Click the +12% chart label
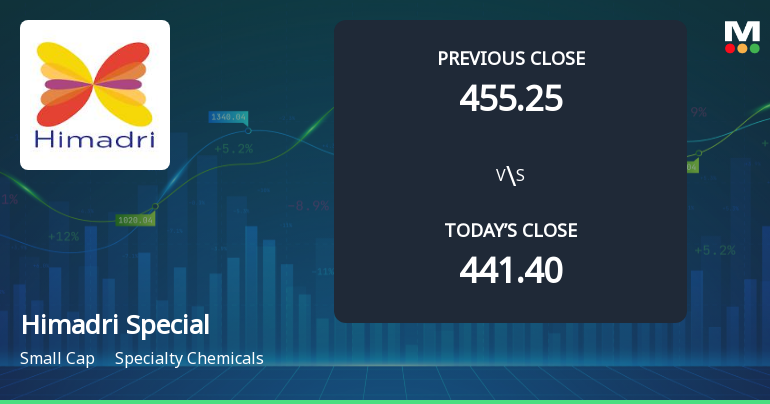This screenshot has width=770, height=404. tap(63, 237)
